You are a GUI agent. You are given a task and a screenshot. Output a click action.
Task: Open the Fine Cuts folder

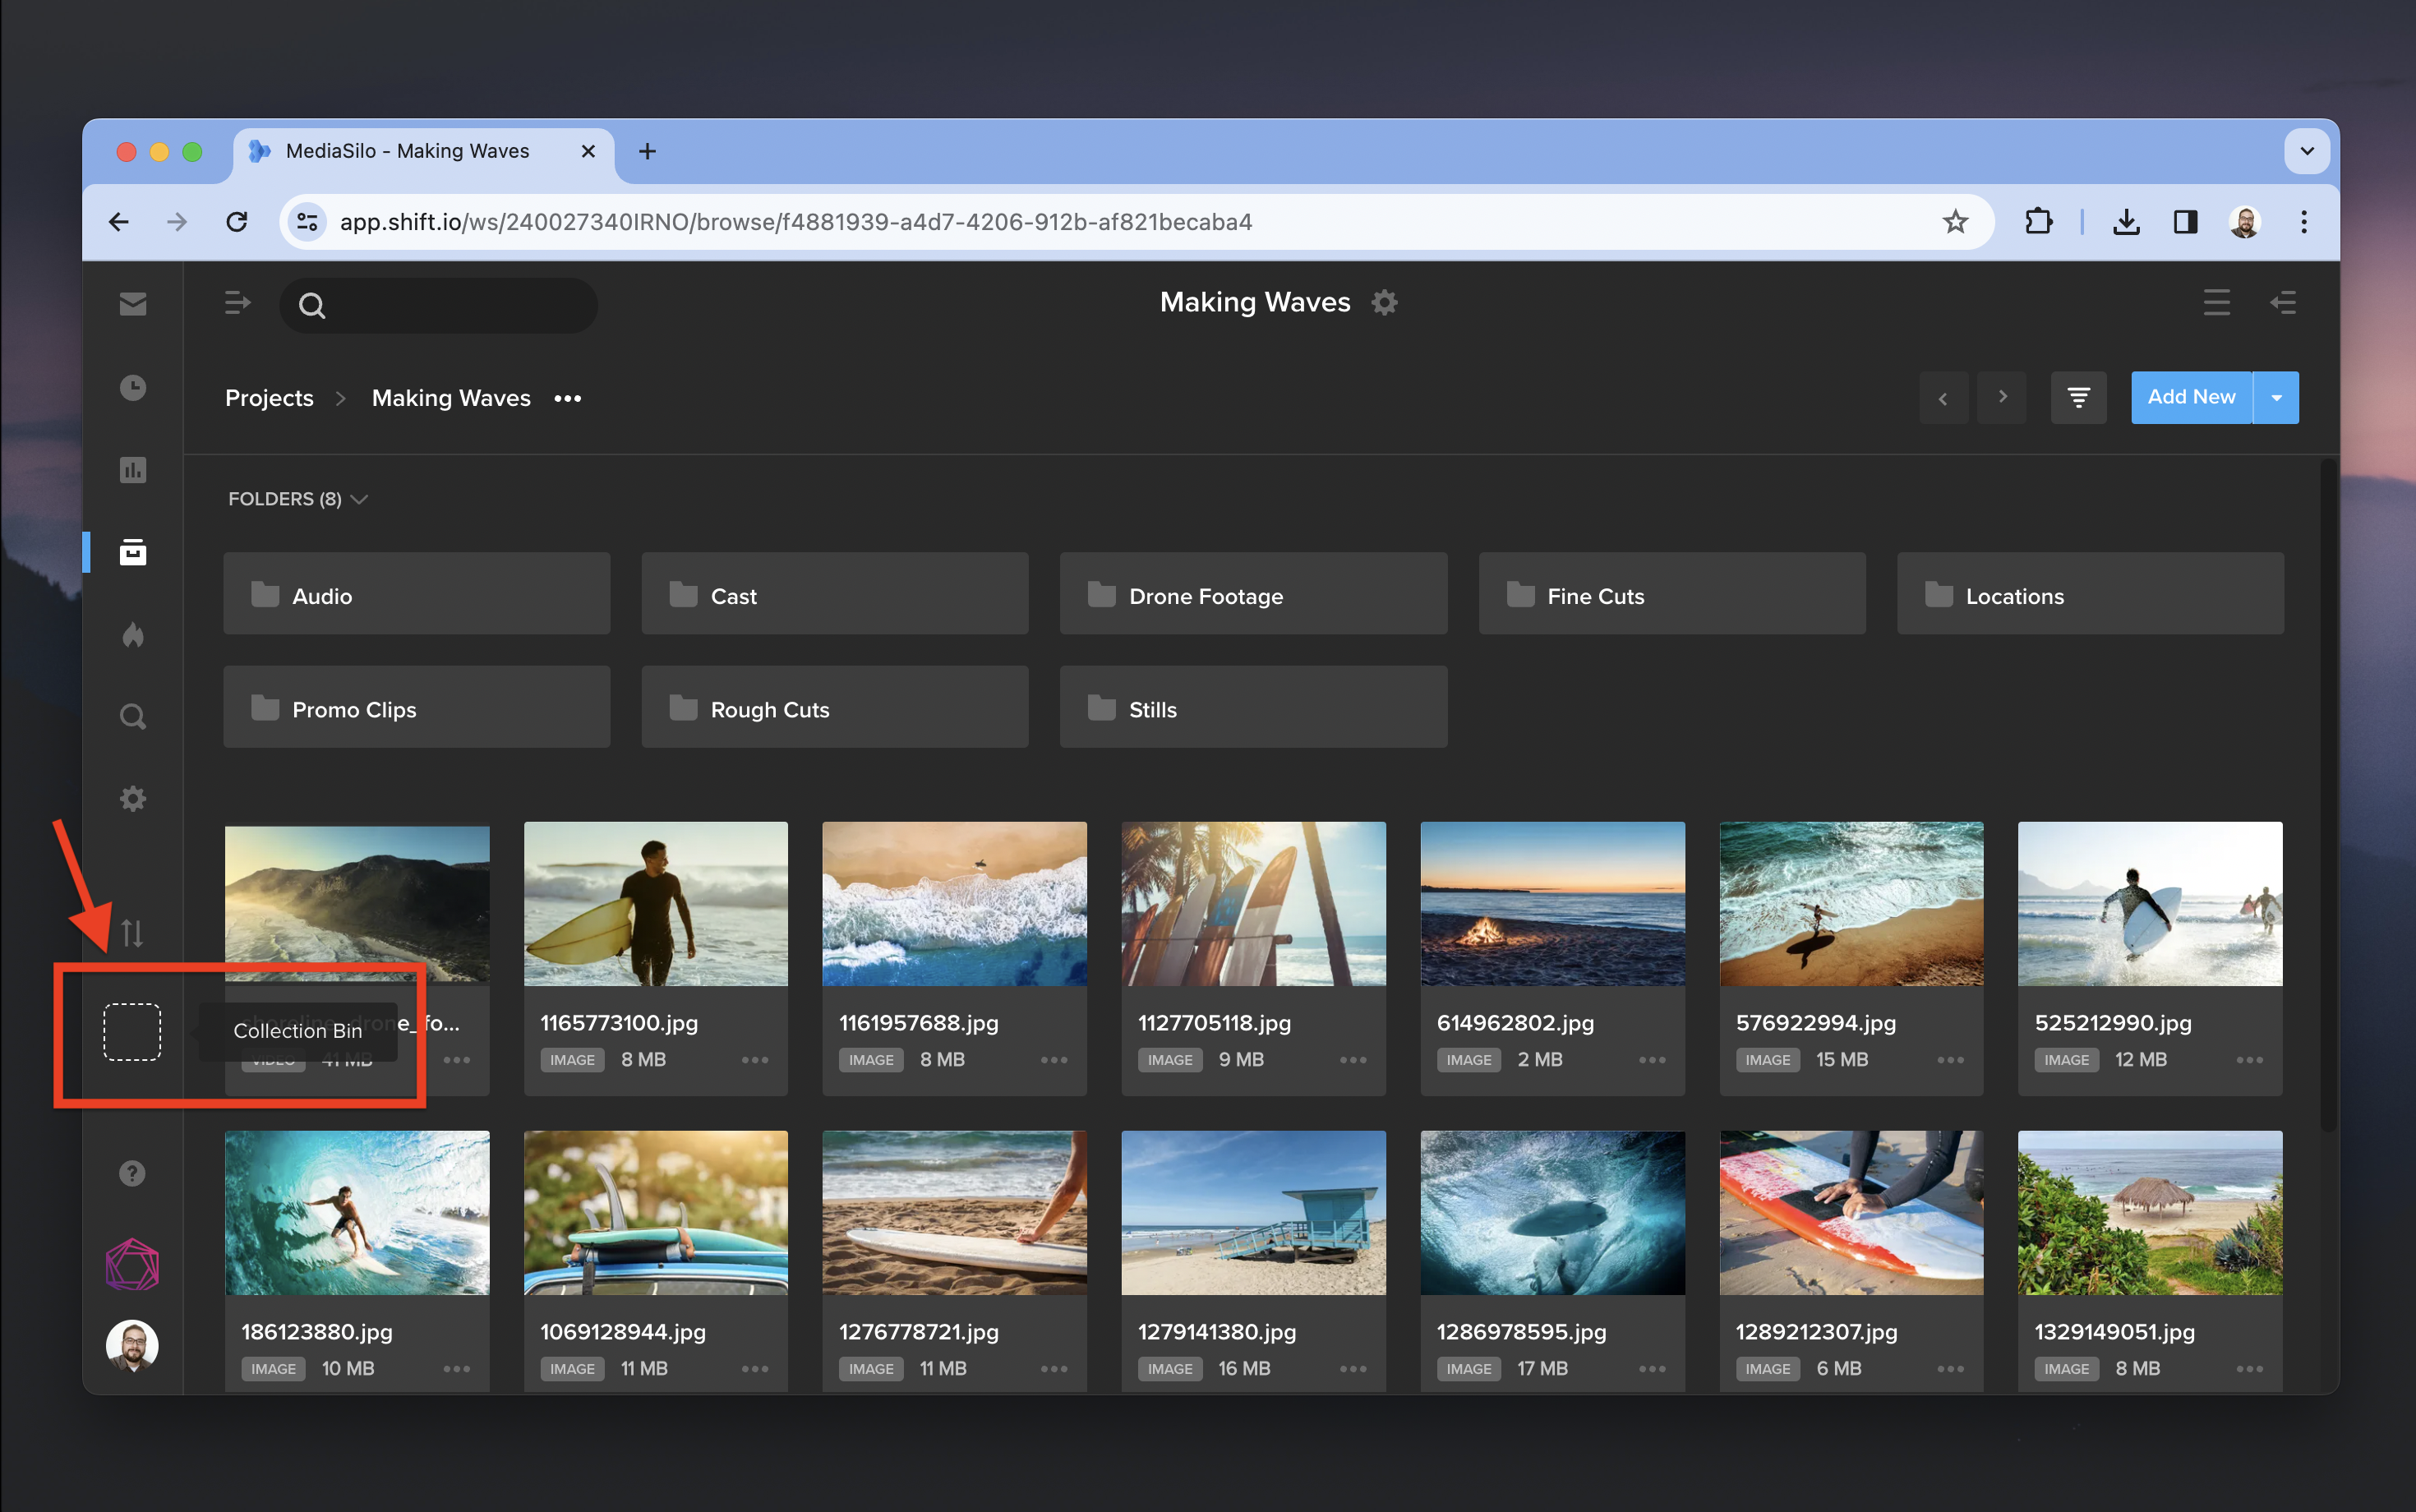click(x=1672, y=594)
